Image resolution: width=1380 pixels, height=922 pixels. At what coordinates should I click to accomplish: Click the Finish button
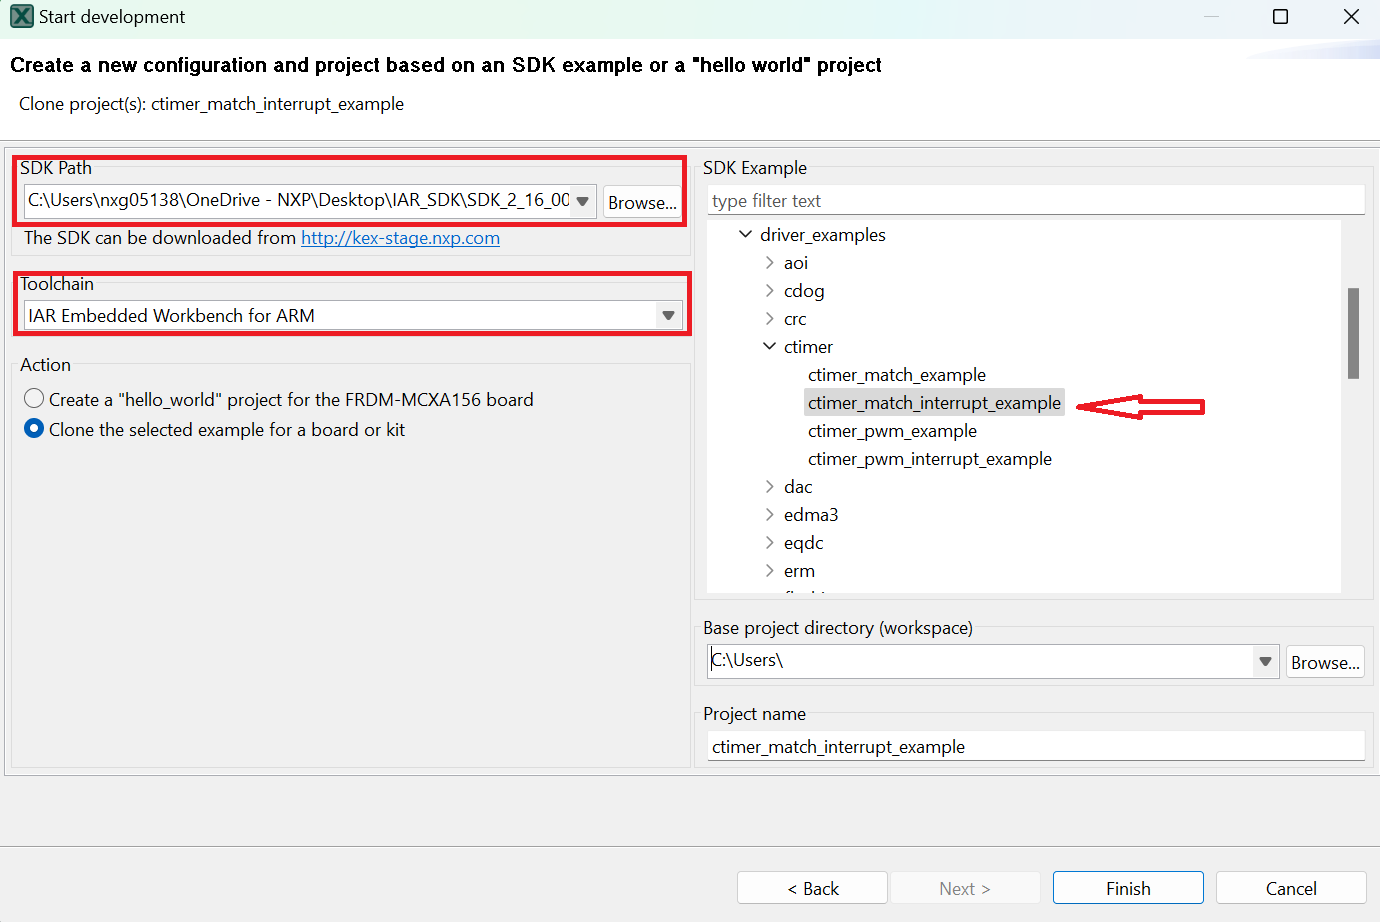coord(1128,887)
